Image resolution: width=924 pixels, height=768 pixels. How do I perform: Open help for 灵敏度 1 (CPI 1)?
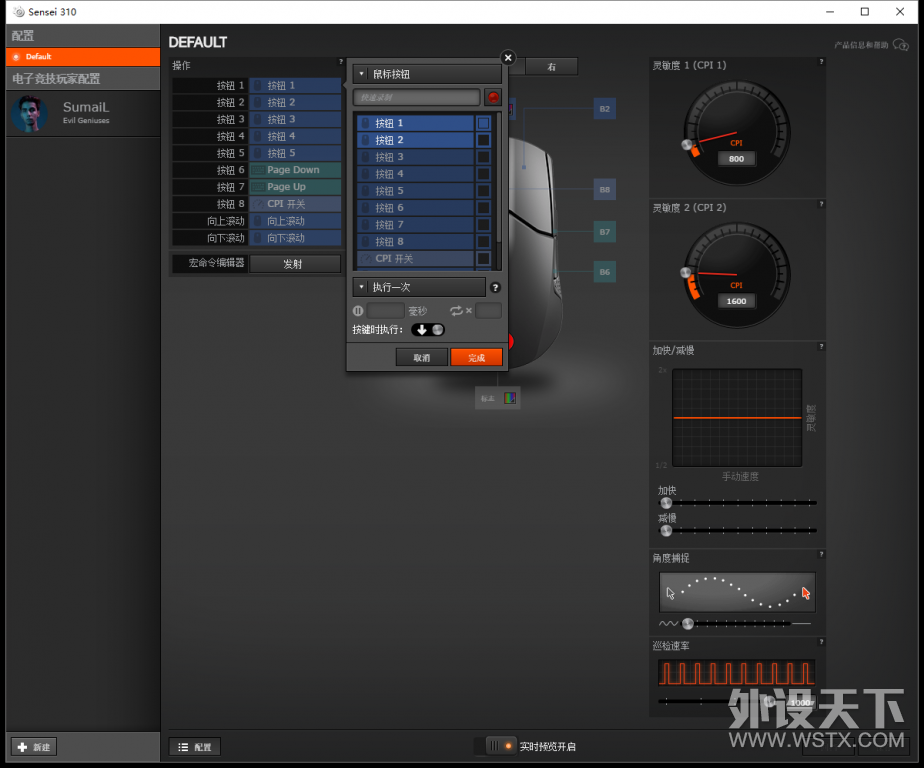[x=821, y=61]
